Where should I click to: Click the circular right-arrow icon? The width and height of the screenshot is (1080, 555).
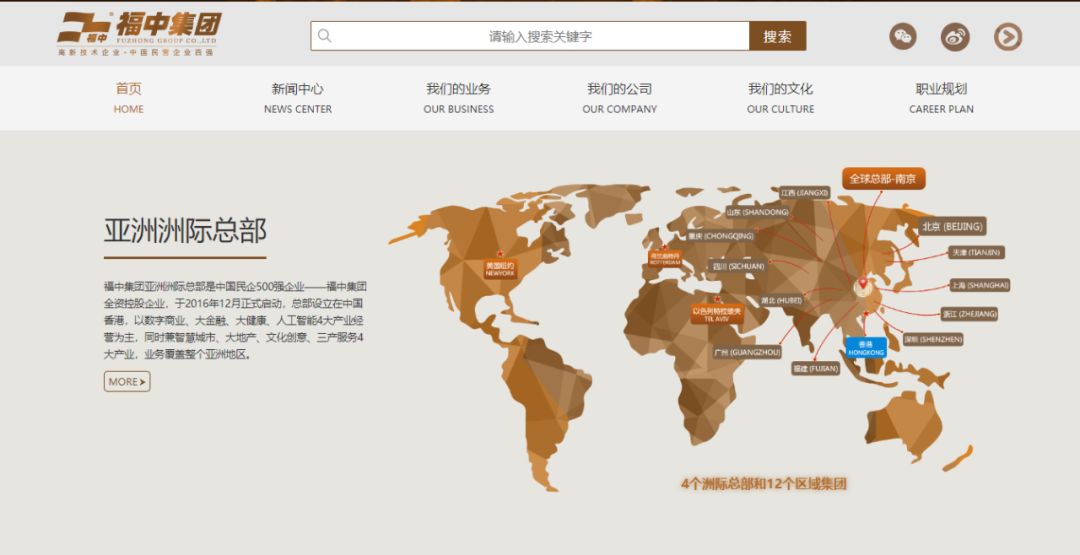[x=1007, y=37]
